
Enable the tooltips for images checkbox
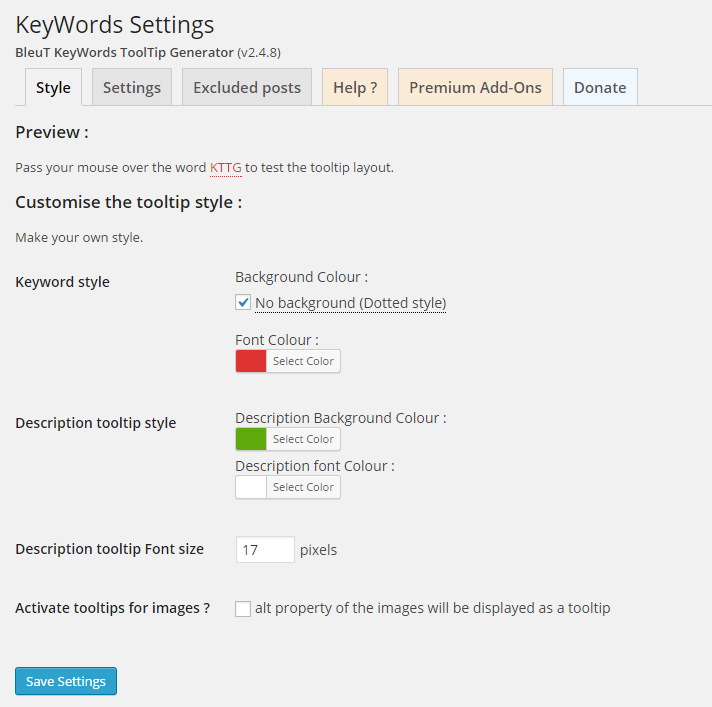point(243,608)
